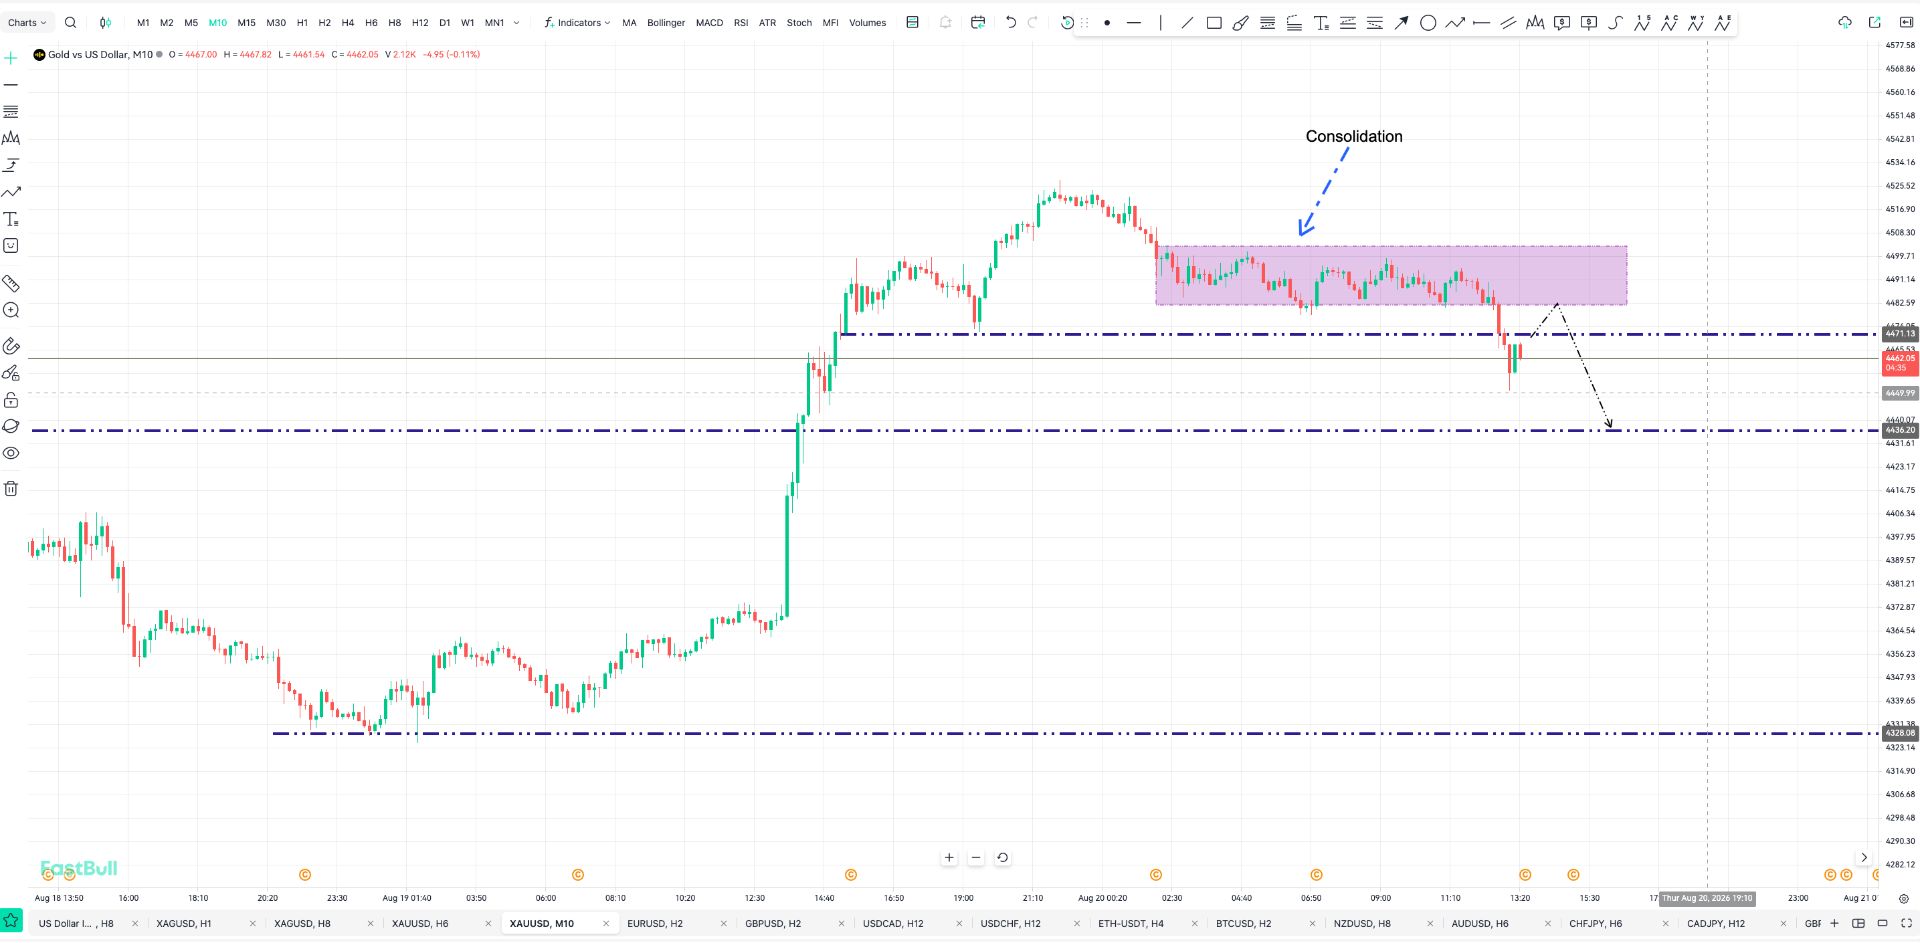The width and height of the screenshot is (1920, 943).
Task: Activate the zoom-in magnifier tool
Action: coord(11,311)
